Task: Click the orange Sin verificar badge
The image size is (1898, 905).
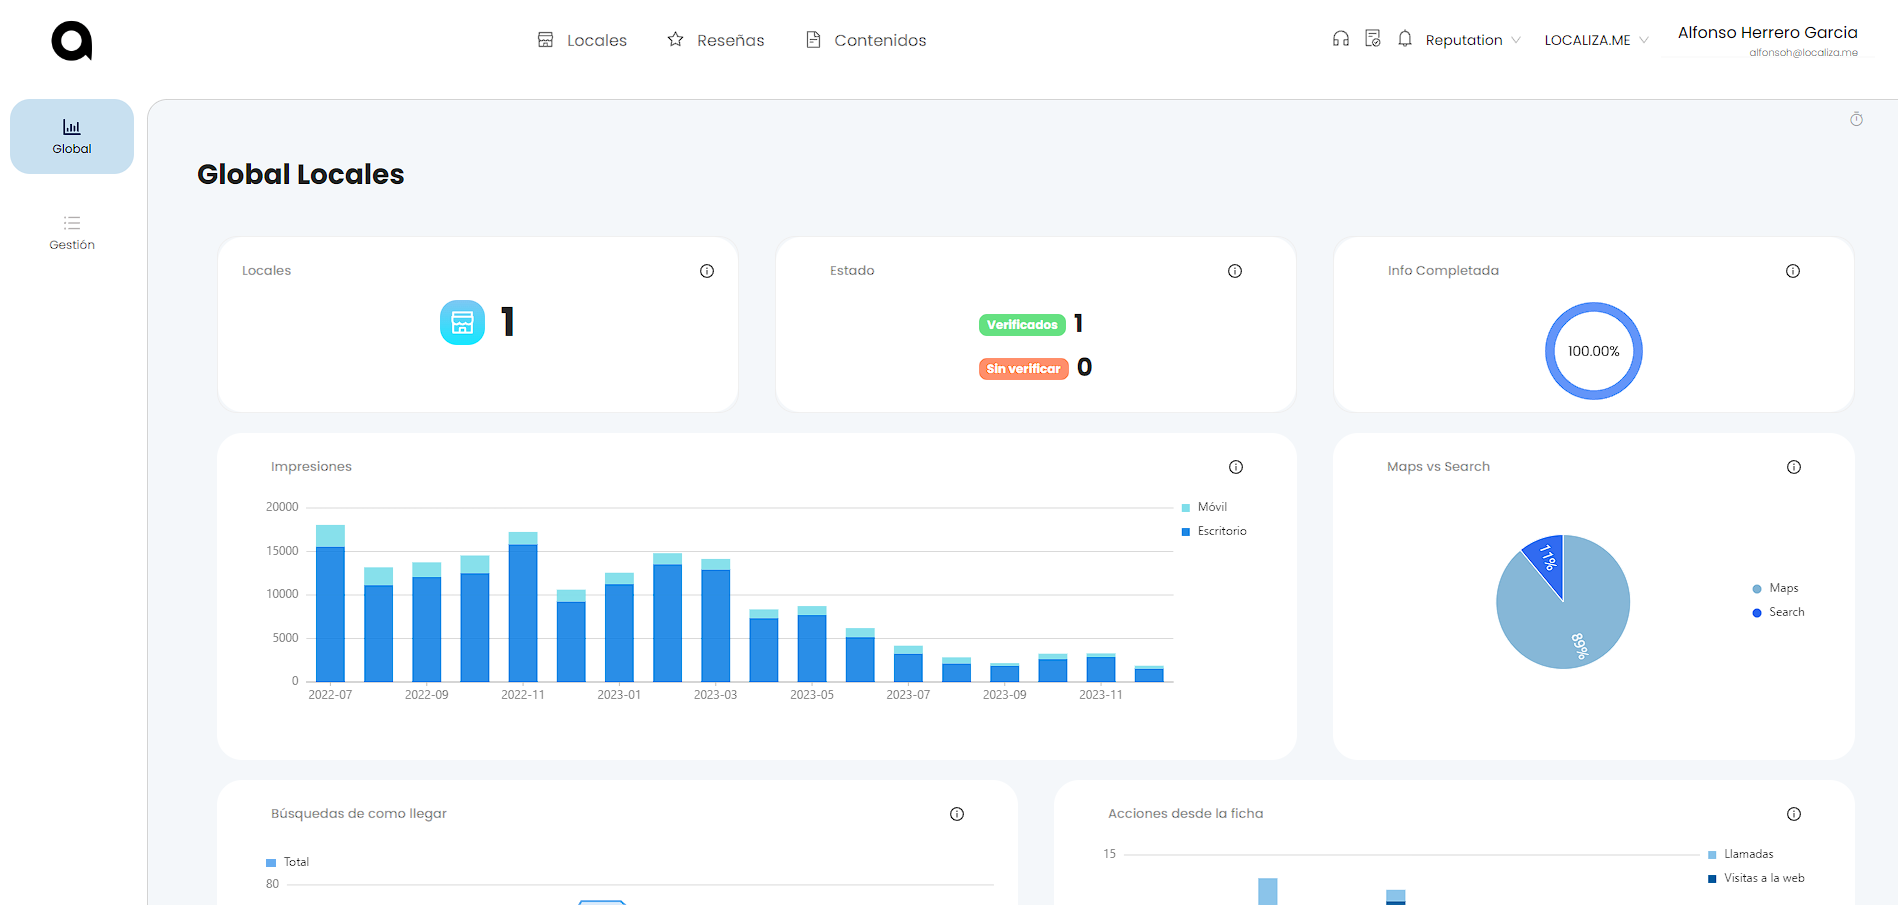Action: pyautogui.click(x=1024, y=369)
